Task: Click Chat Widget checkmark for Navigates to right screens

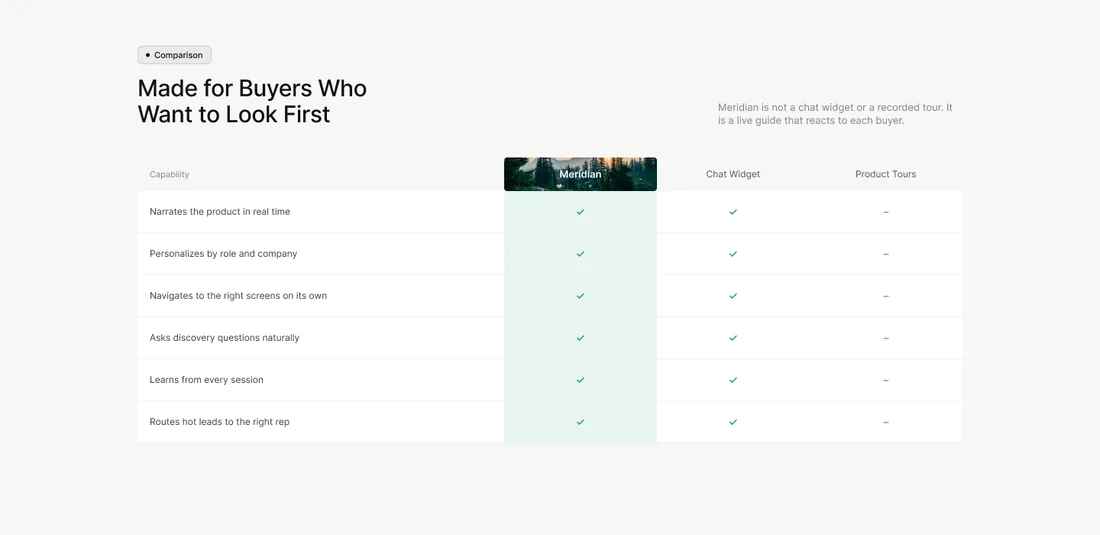Action: [733, 296]
